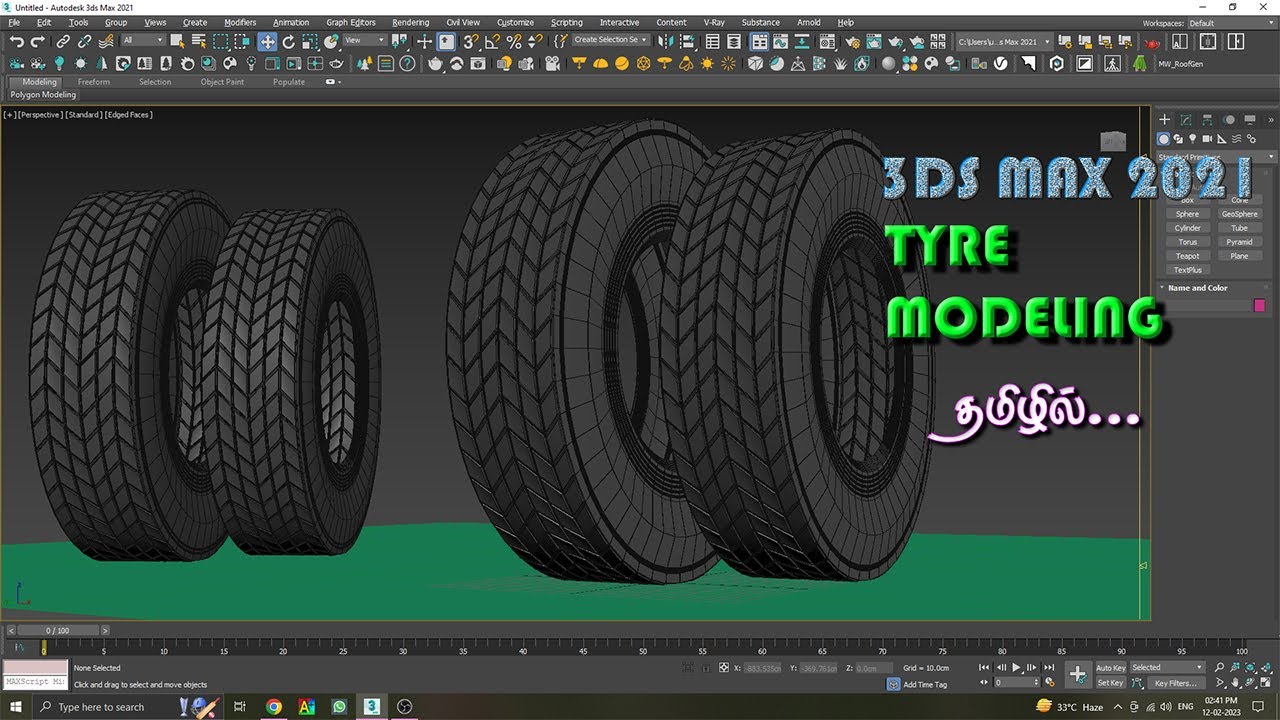Activate the Select Object tool
Image resolution: width=1280 pixels, height=720 pixels.
(x=177, y=41)
